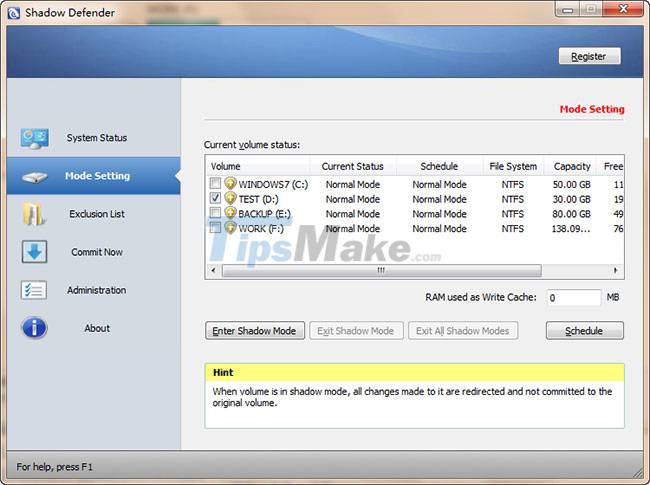Select the TEST (D:) volume name
Screen dimensions: 650x485
[258, 199]
